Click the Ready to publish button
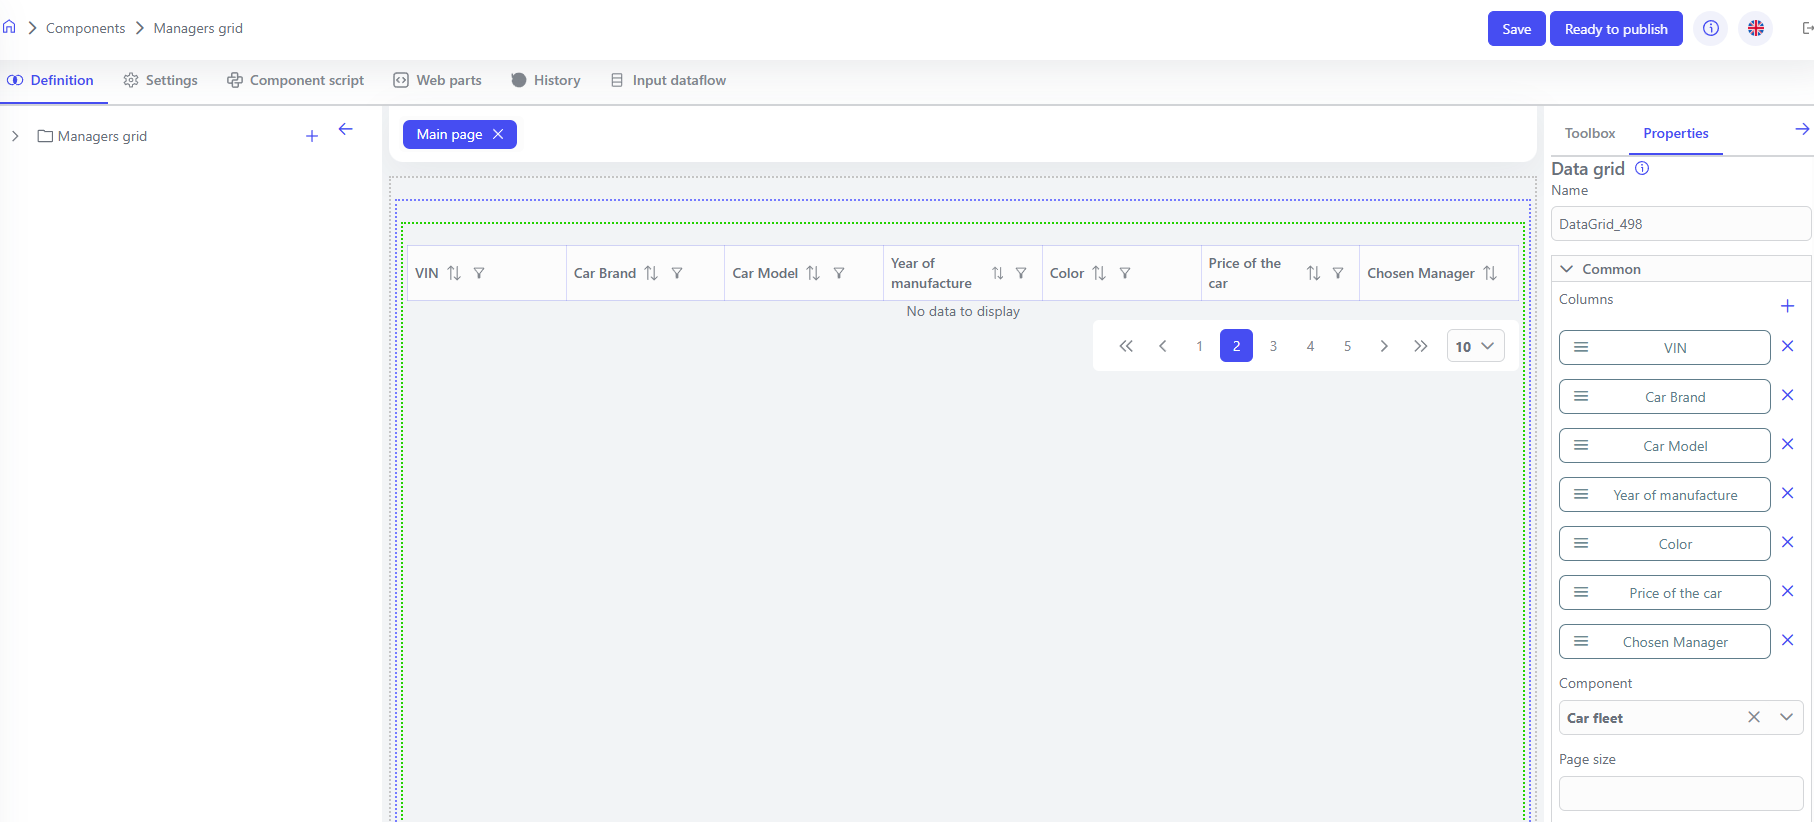This screenshot has width=1814, height=822. 1615,29
